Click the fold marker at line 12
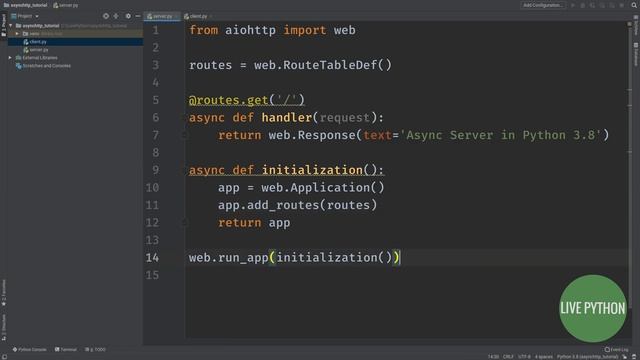 click(184, 223)
